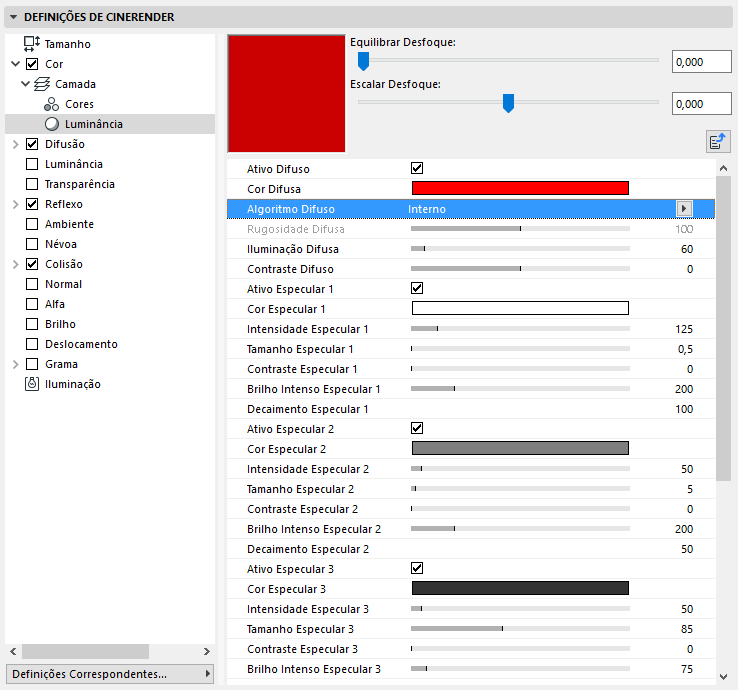Image resolution: width=738 pixels, height=690 pixels.
Task: Enable the Luminância channel checkbox
Action: 32,164
